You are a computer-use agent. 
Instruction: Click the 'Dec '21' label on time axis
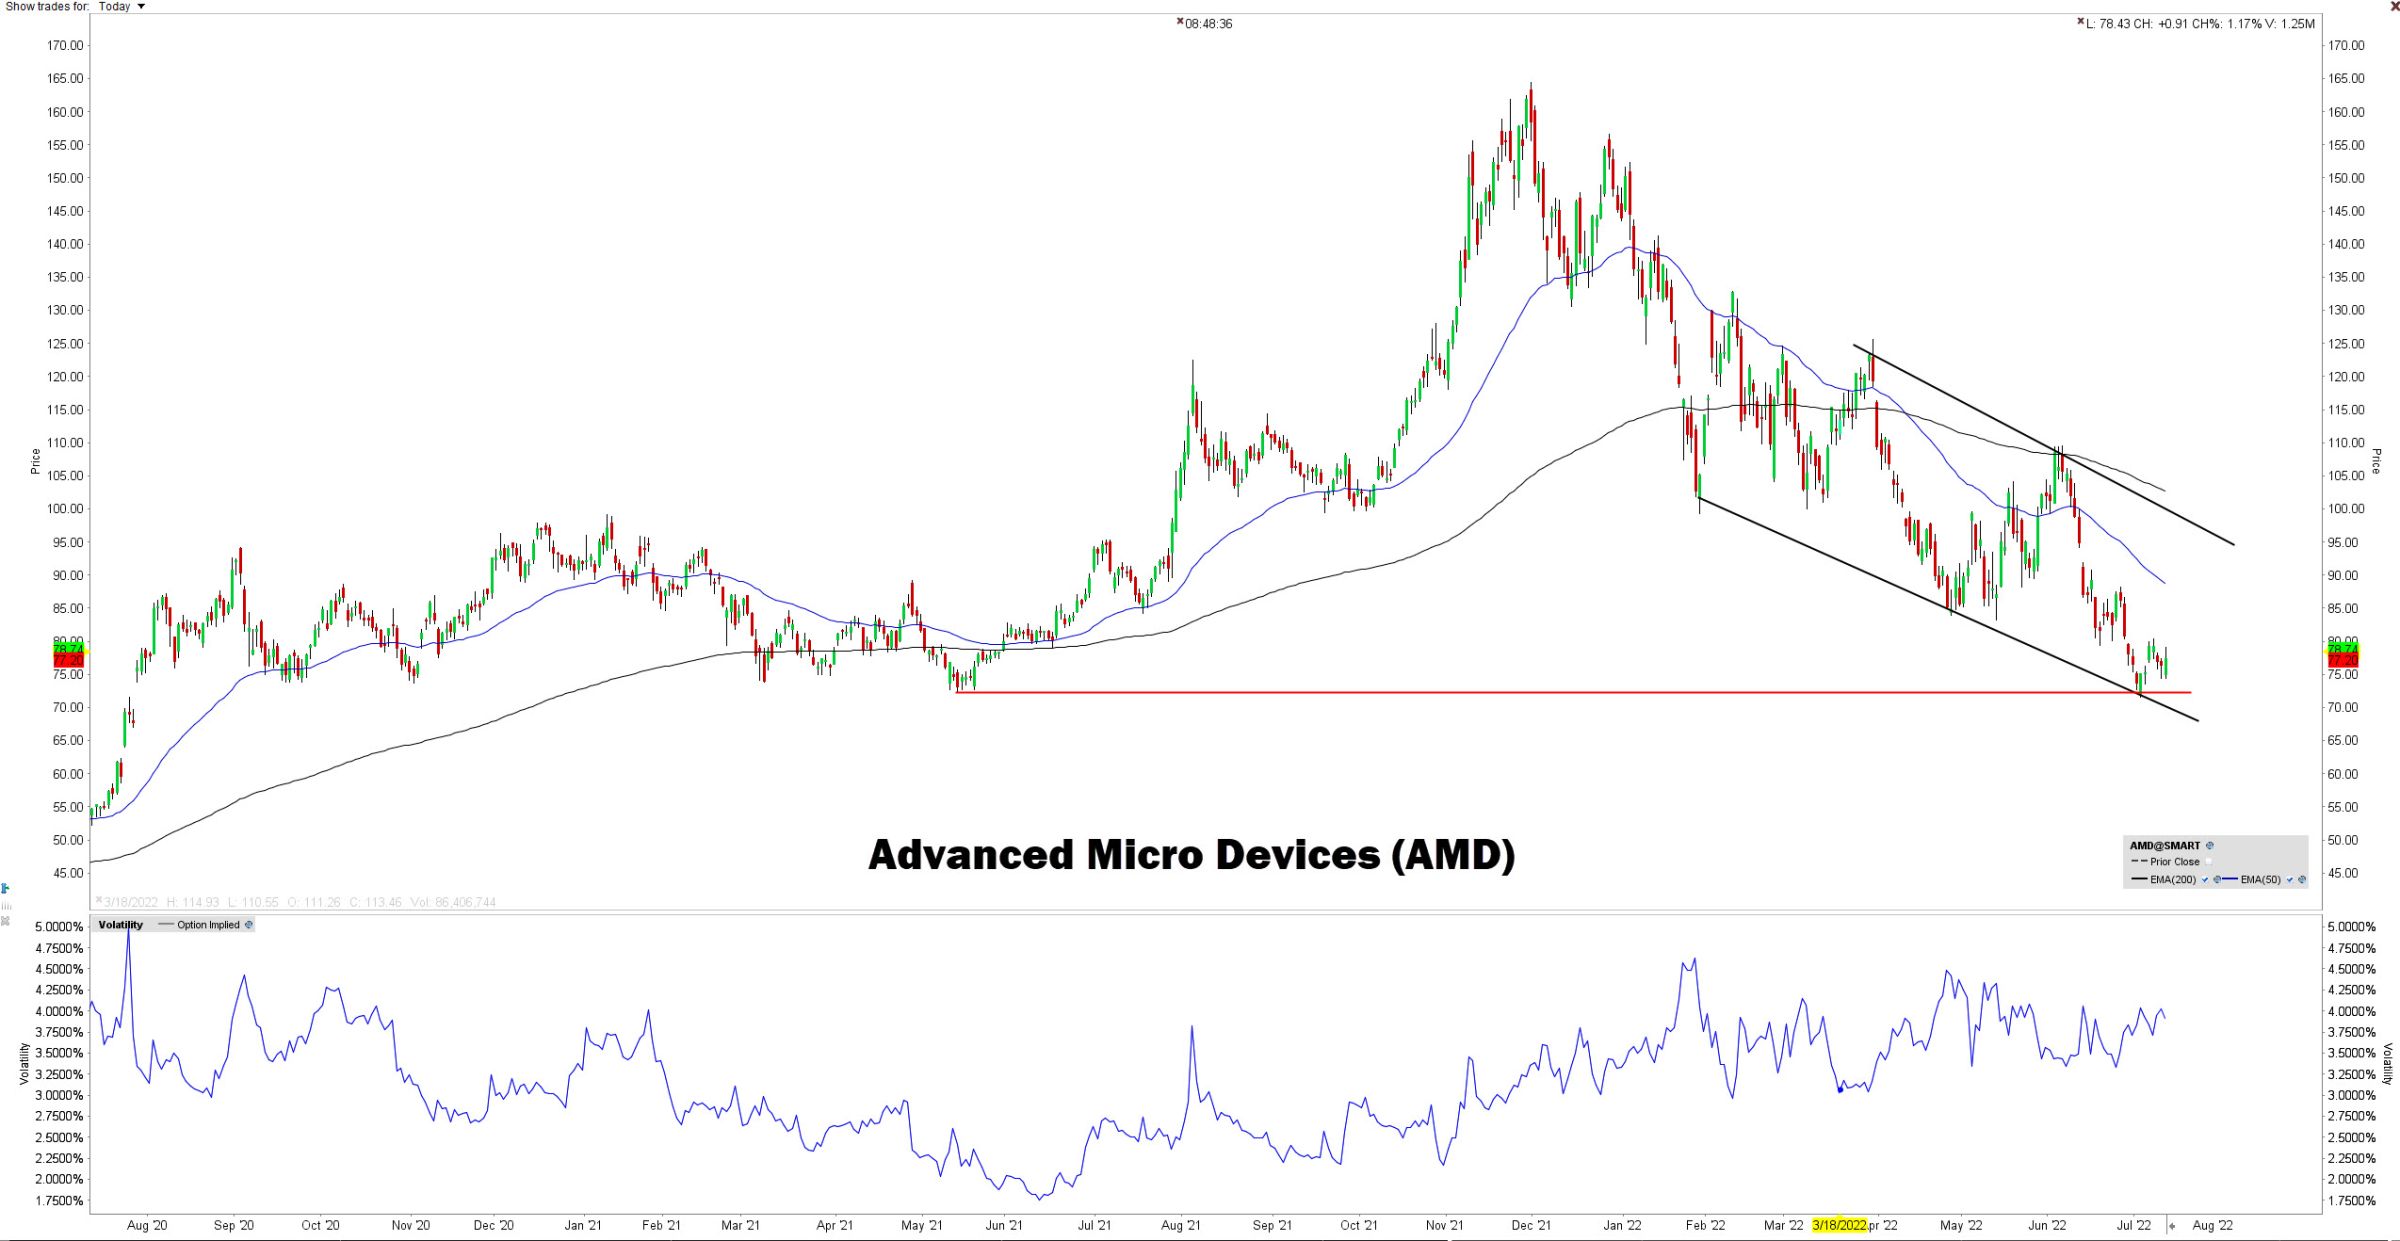coord(1531,1225)
